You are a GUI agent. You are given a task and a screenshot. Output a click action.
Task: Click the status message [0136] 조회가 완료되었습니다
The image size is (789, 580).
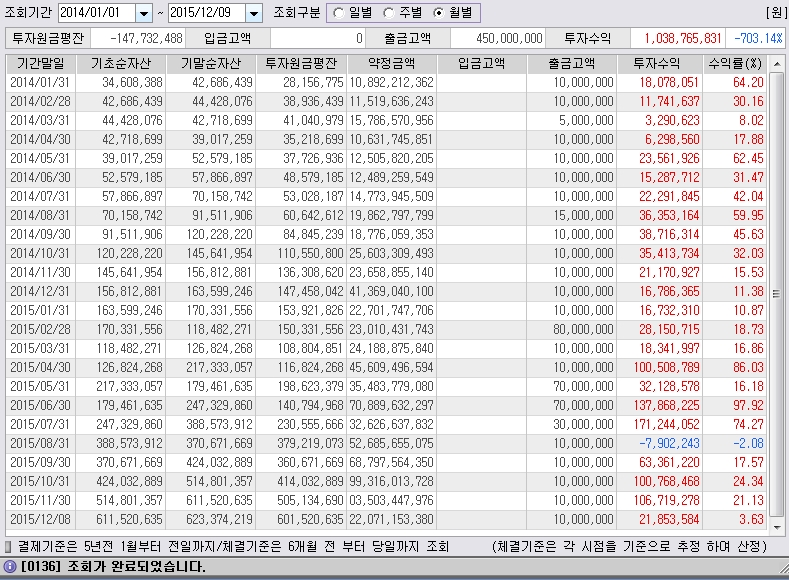click(113, 566)
